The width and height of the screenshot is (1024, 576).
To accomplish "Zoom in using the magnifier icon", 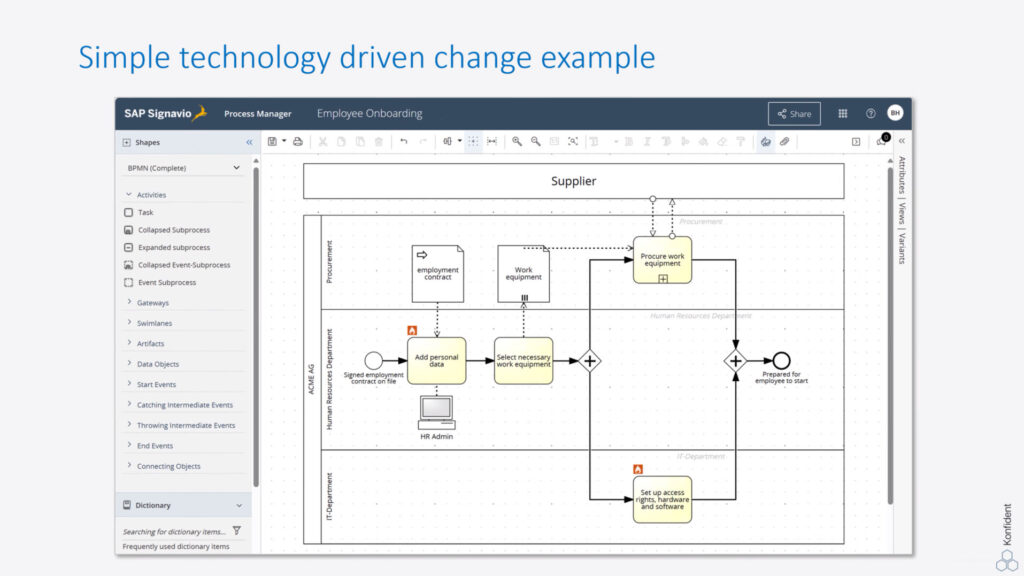I will [518, 141].
